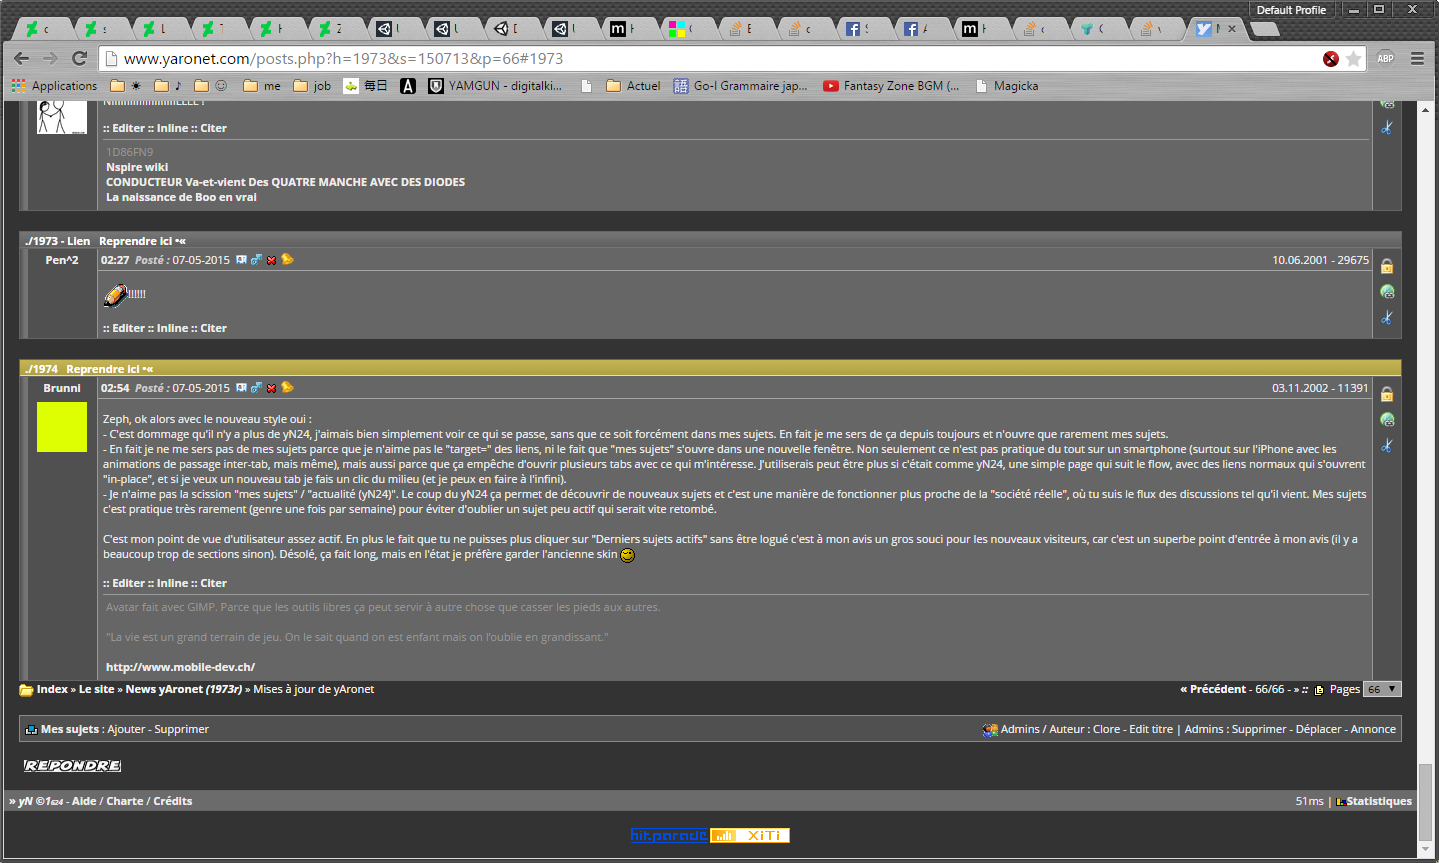
Task: Click 'Citer' on Brunni's post
Action: tap(213, 583)
